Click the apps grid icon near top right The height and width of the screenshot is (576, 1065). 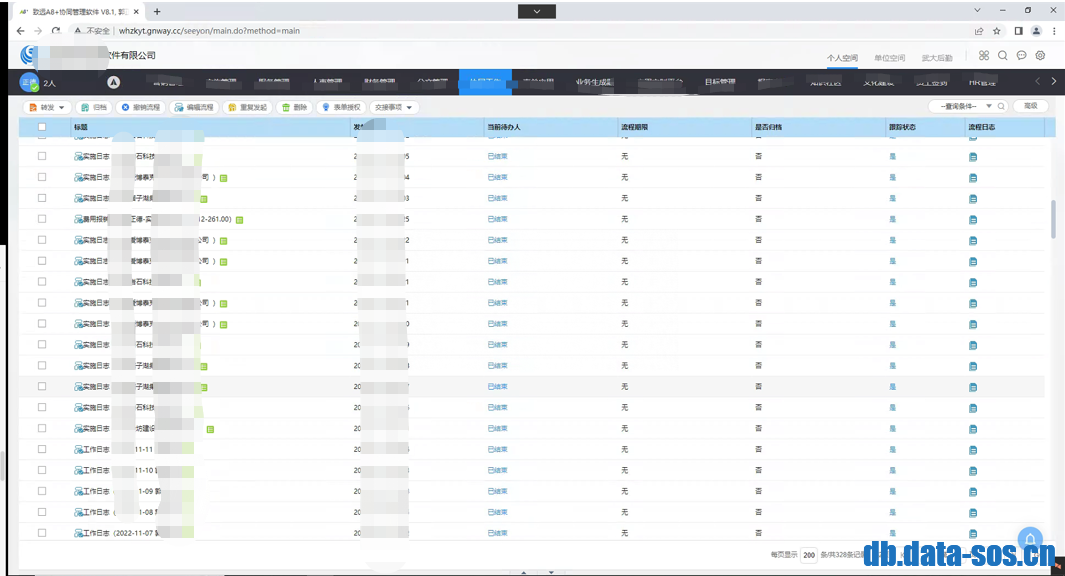(x=984, y=57)
